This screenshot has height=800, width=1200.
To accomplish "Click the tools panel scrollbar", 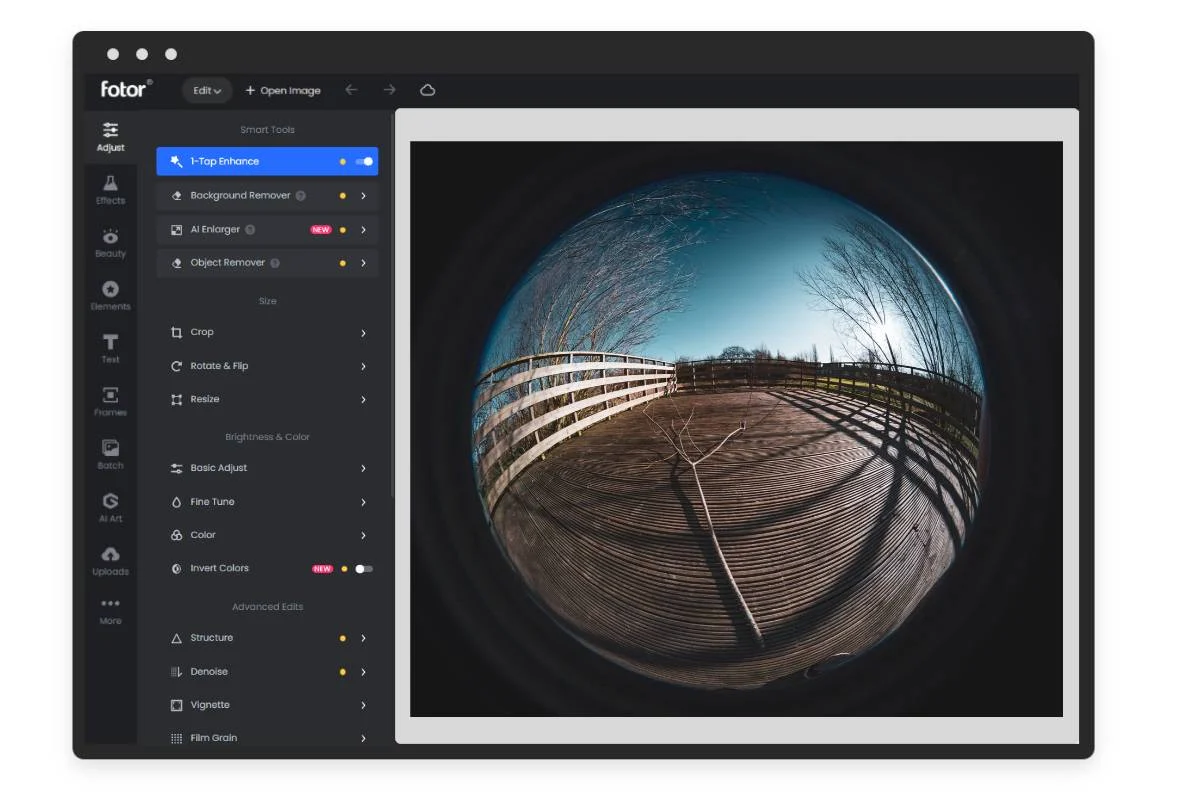I will coord(392,305).
